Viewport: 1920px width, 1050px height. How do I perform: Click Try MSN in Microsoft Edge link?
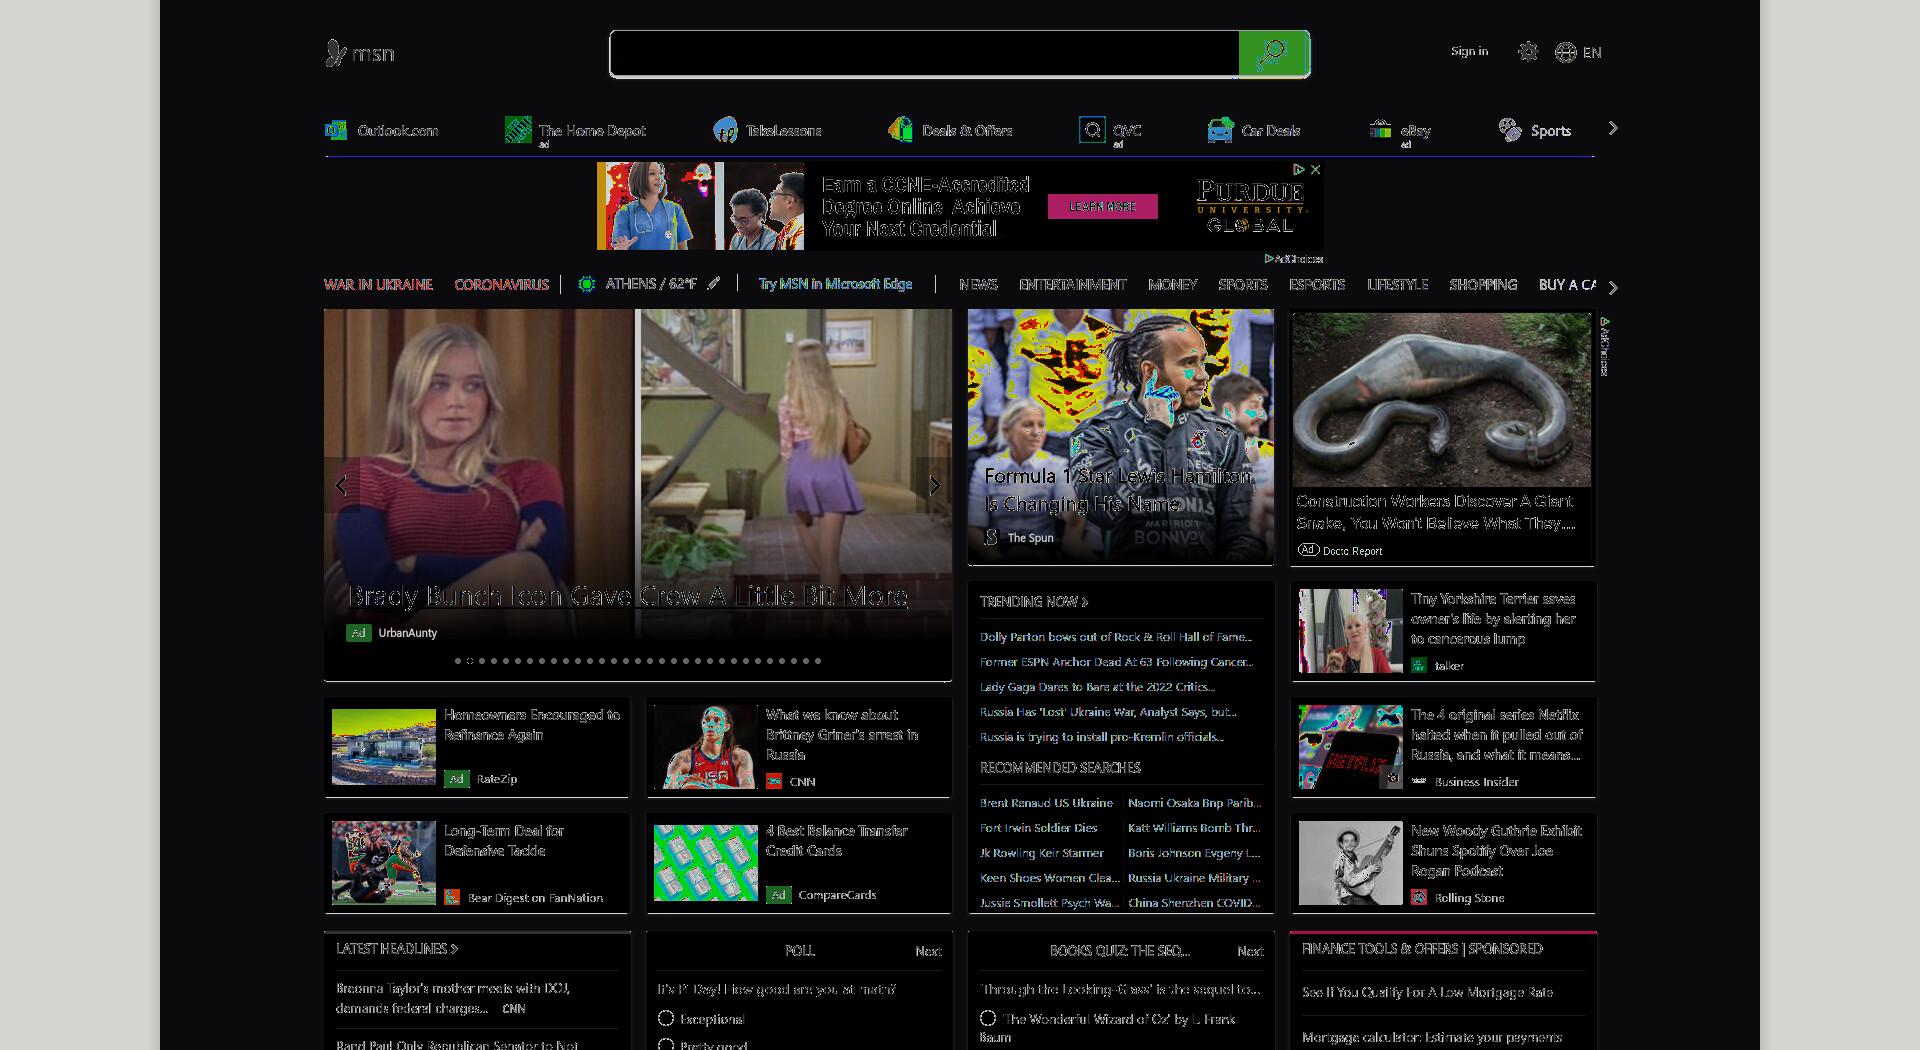pos(835,284)
